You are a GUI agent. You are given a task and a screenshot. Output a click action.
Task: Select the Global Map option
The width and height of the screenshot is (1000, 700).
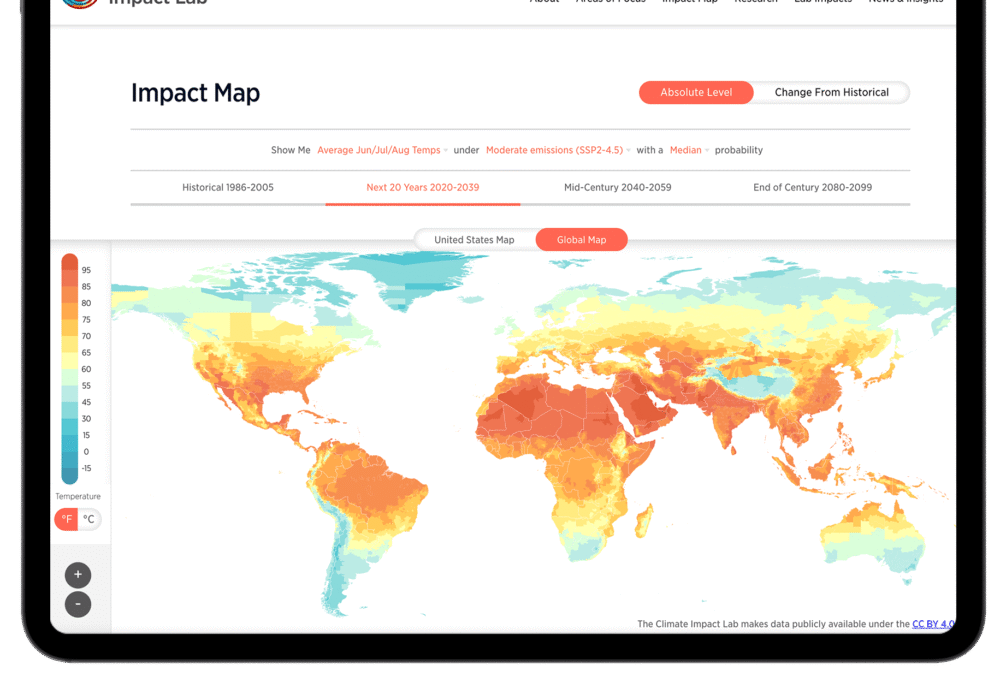581,240
